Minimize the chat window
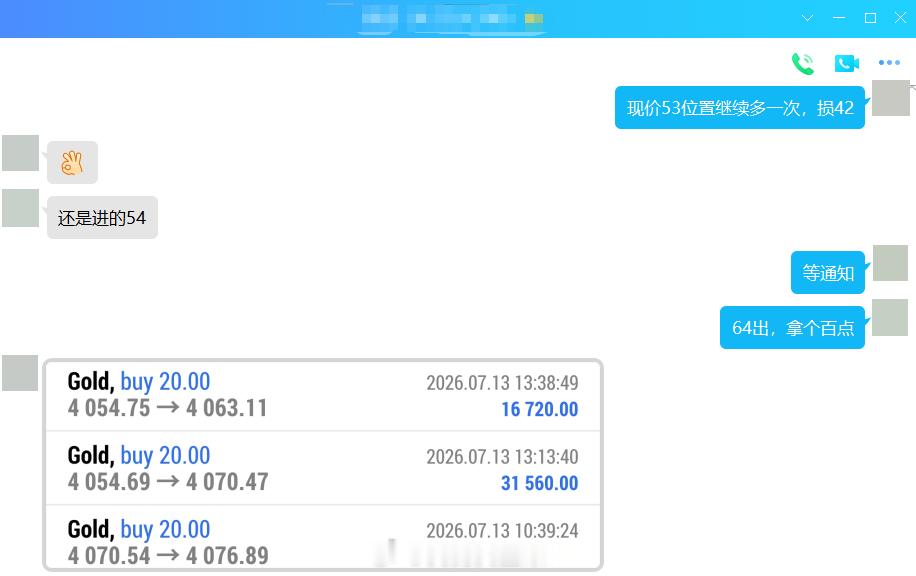This screenshot has height=576, width=916. [839, 18]
